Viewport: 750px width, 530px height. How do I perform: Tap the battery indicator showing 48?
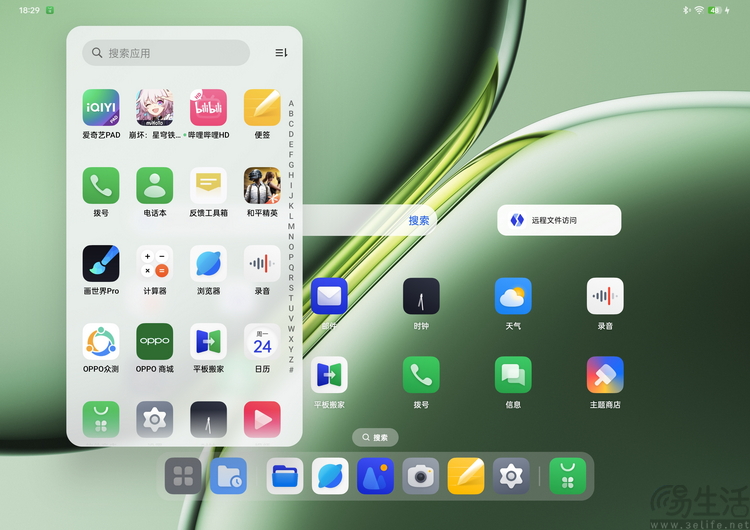pyautogui.click(x=716, y=10)
